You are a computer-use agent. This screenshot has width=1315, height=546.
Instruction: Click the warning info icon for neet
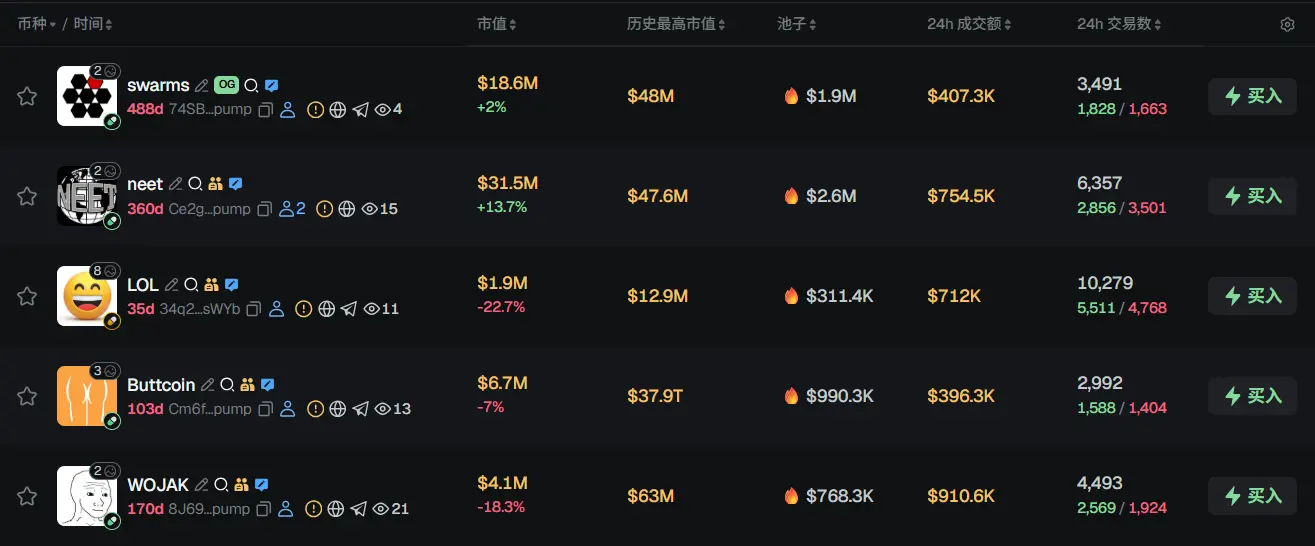324,209
